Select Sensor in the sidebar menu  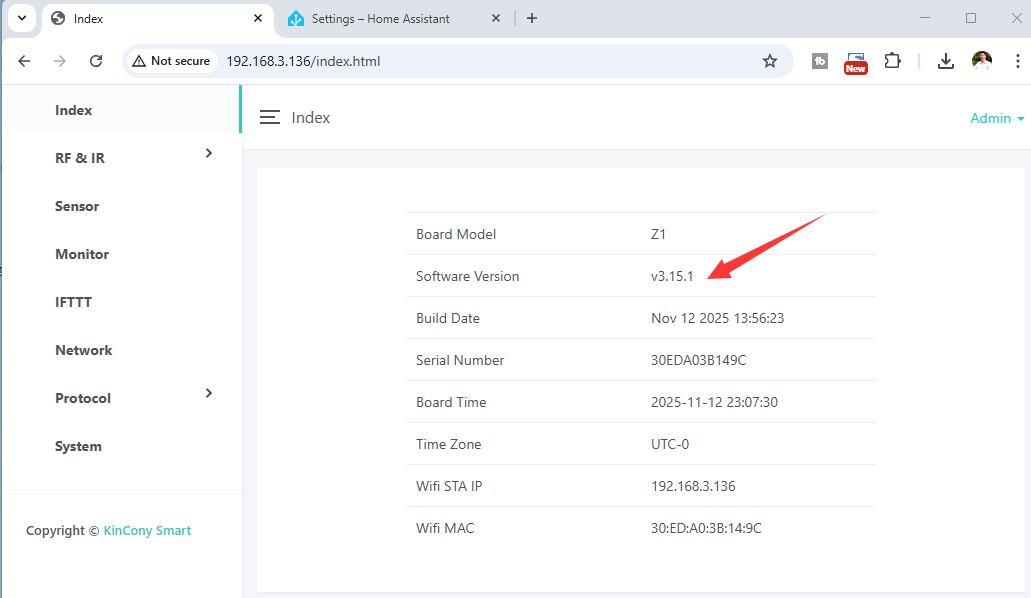pos(77,206)
